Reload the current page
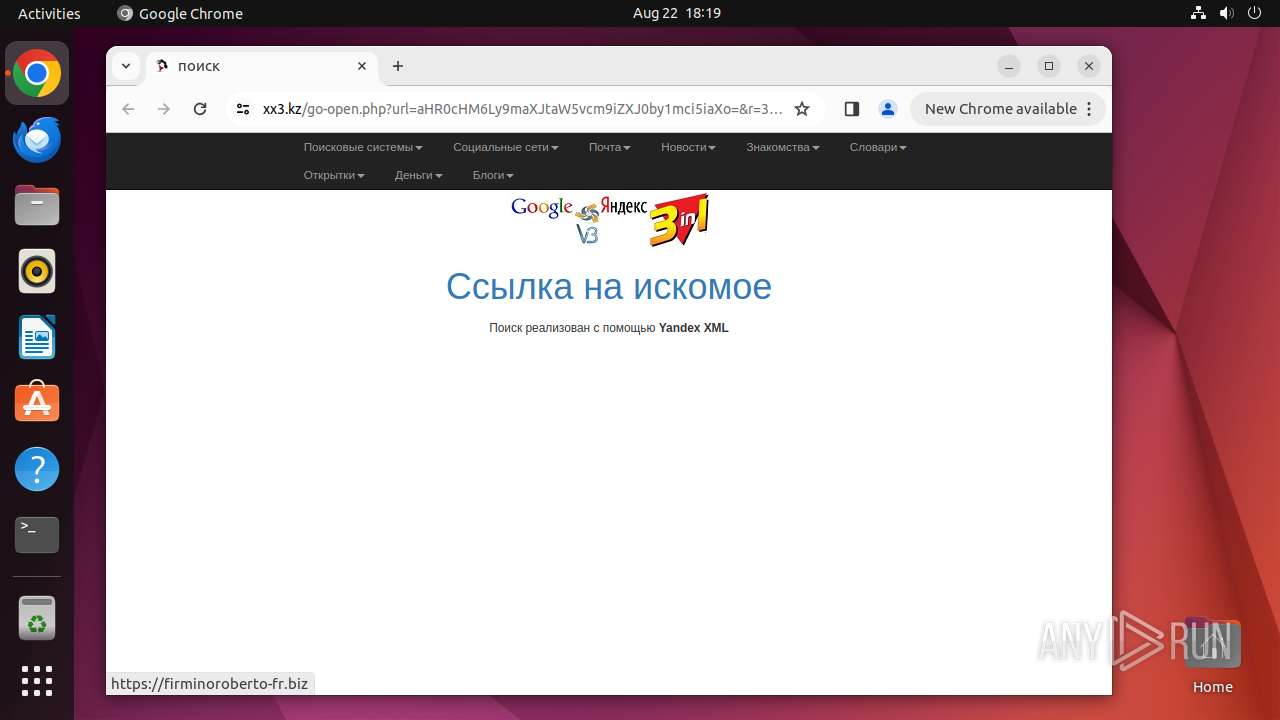Image resolution: width=1280 pixels, height=720 pixels. (x=200, y=109)
